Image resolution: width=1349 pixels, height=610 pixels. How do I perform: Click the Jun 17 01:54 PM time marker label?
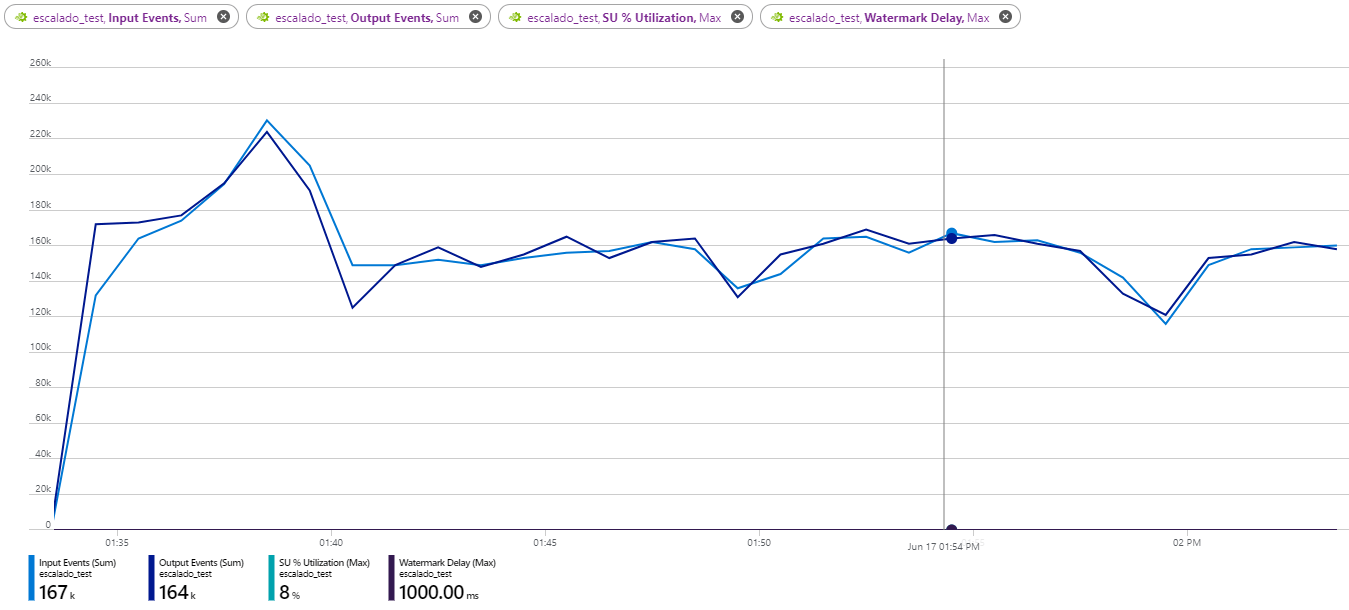pos(943,547)
